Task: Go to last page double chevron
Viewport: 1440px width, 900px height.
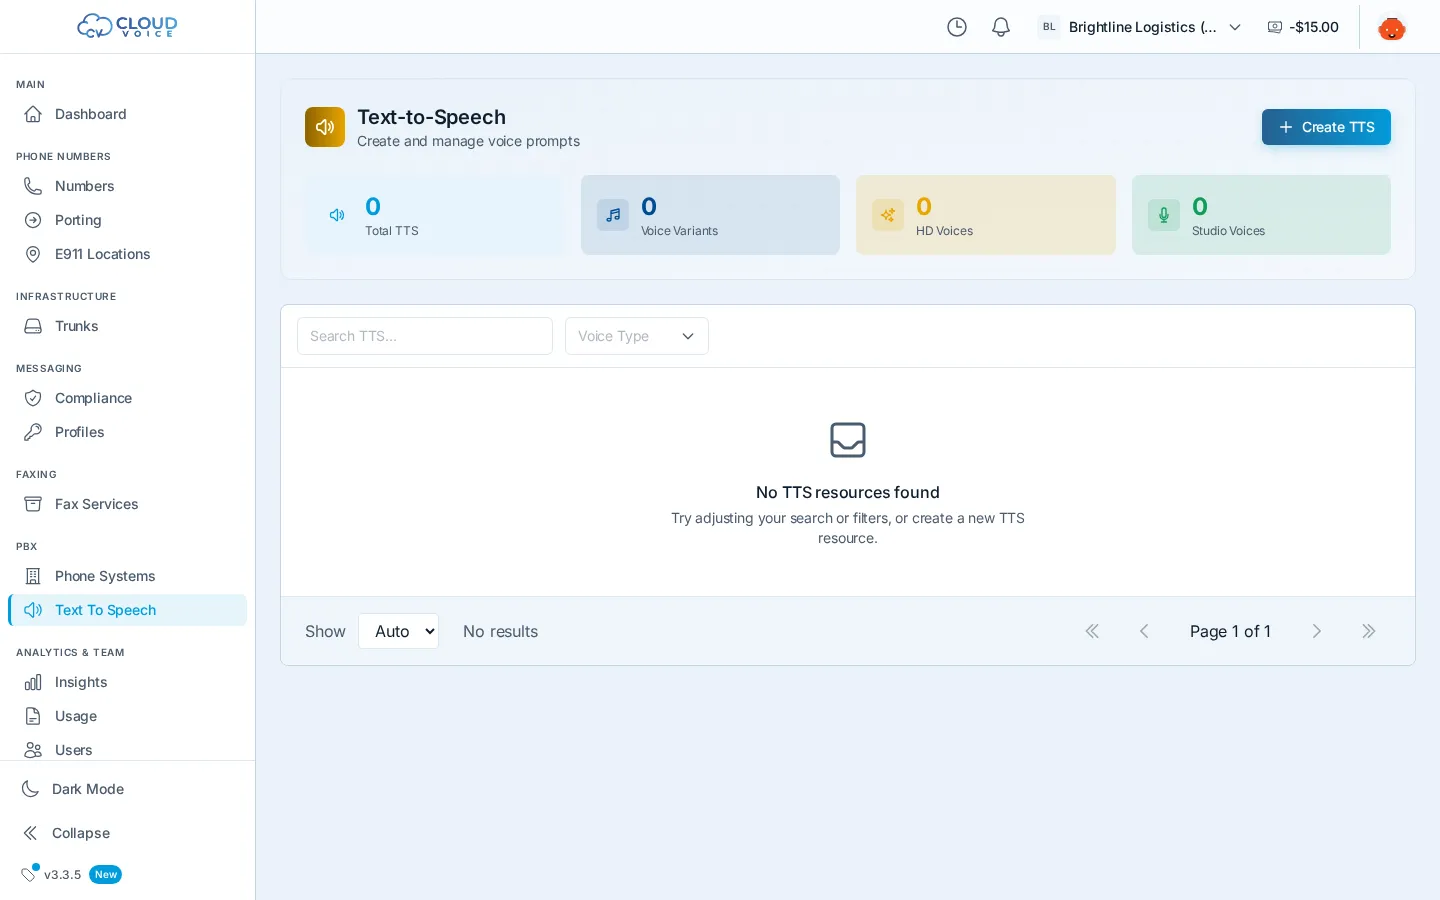Action: click(x=1369, y=631)
